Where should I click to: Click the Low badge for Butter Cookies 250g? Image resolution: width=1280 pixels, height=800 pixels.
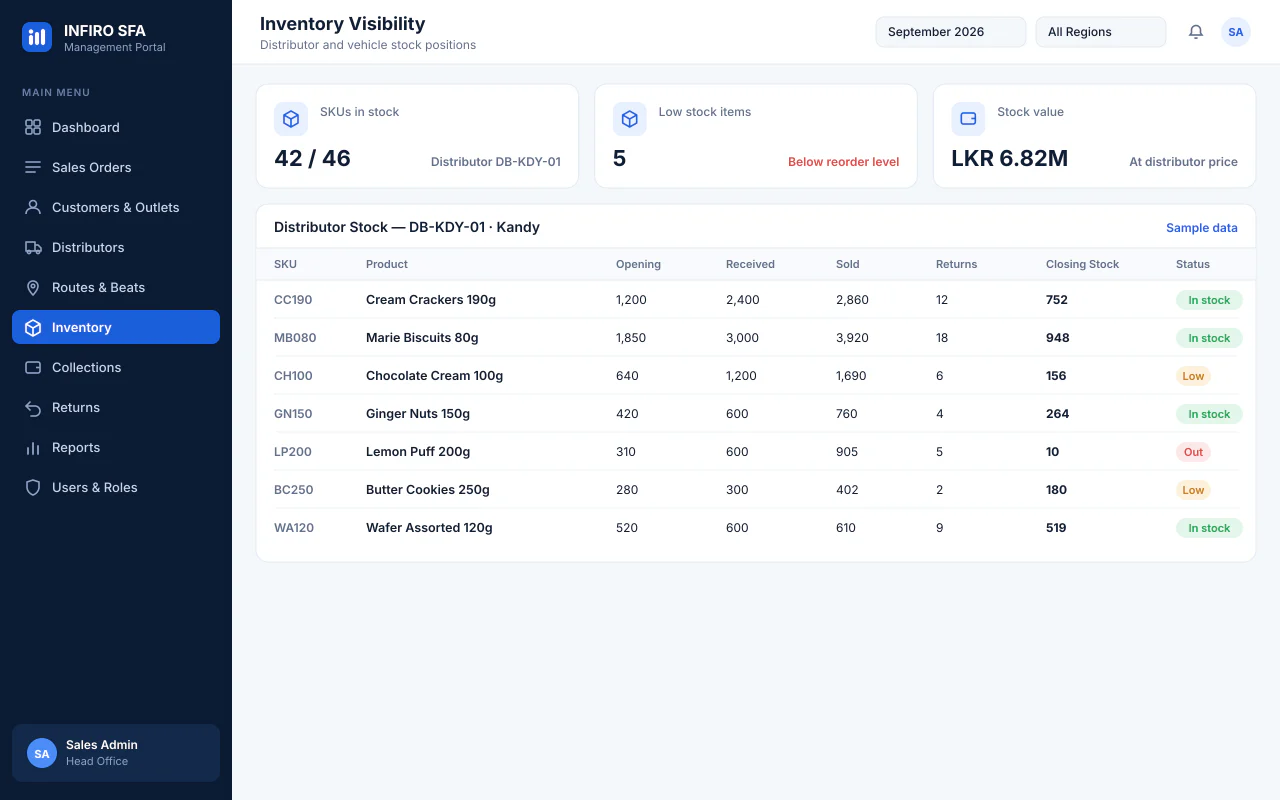pos(1193,490)
